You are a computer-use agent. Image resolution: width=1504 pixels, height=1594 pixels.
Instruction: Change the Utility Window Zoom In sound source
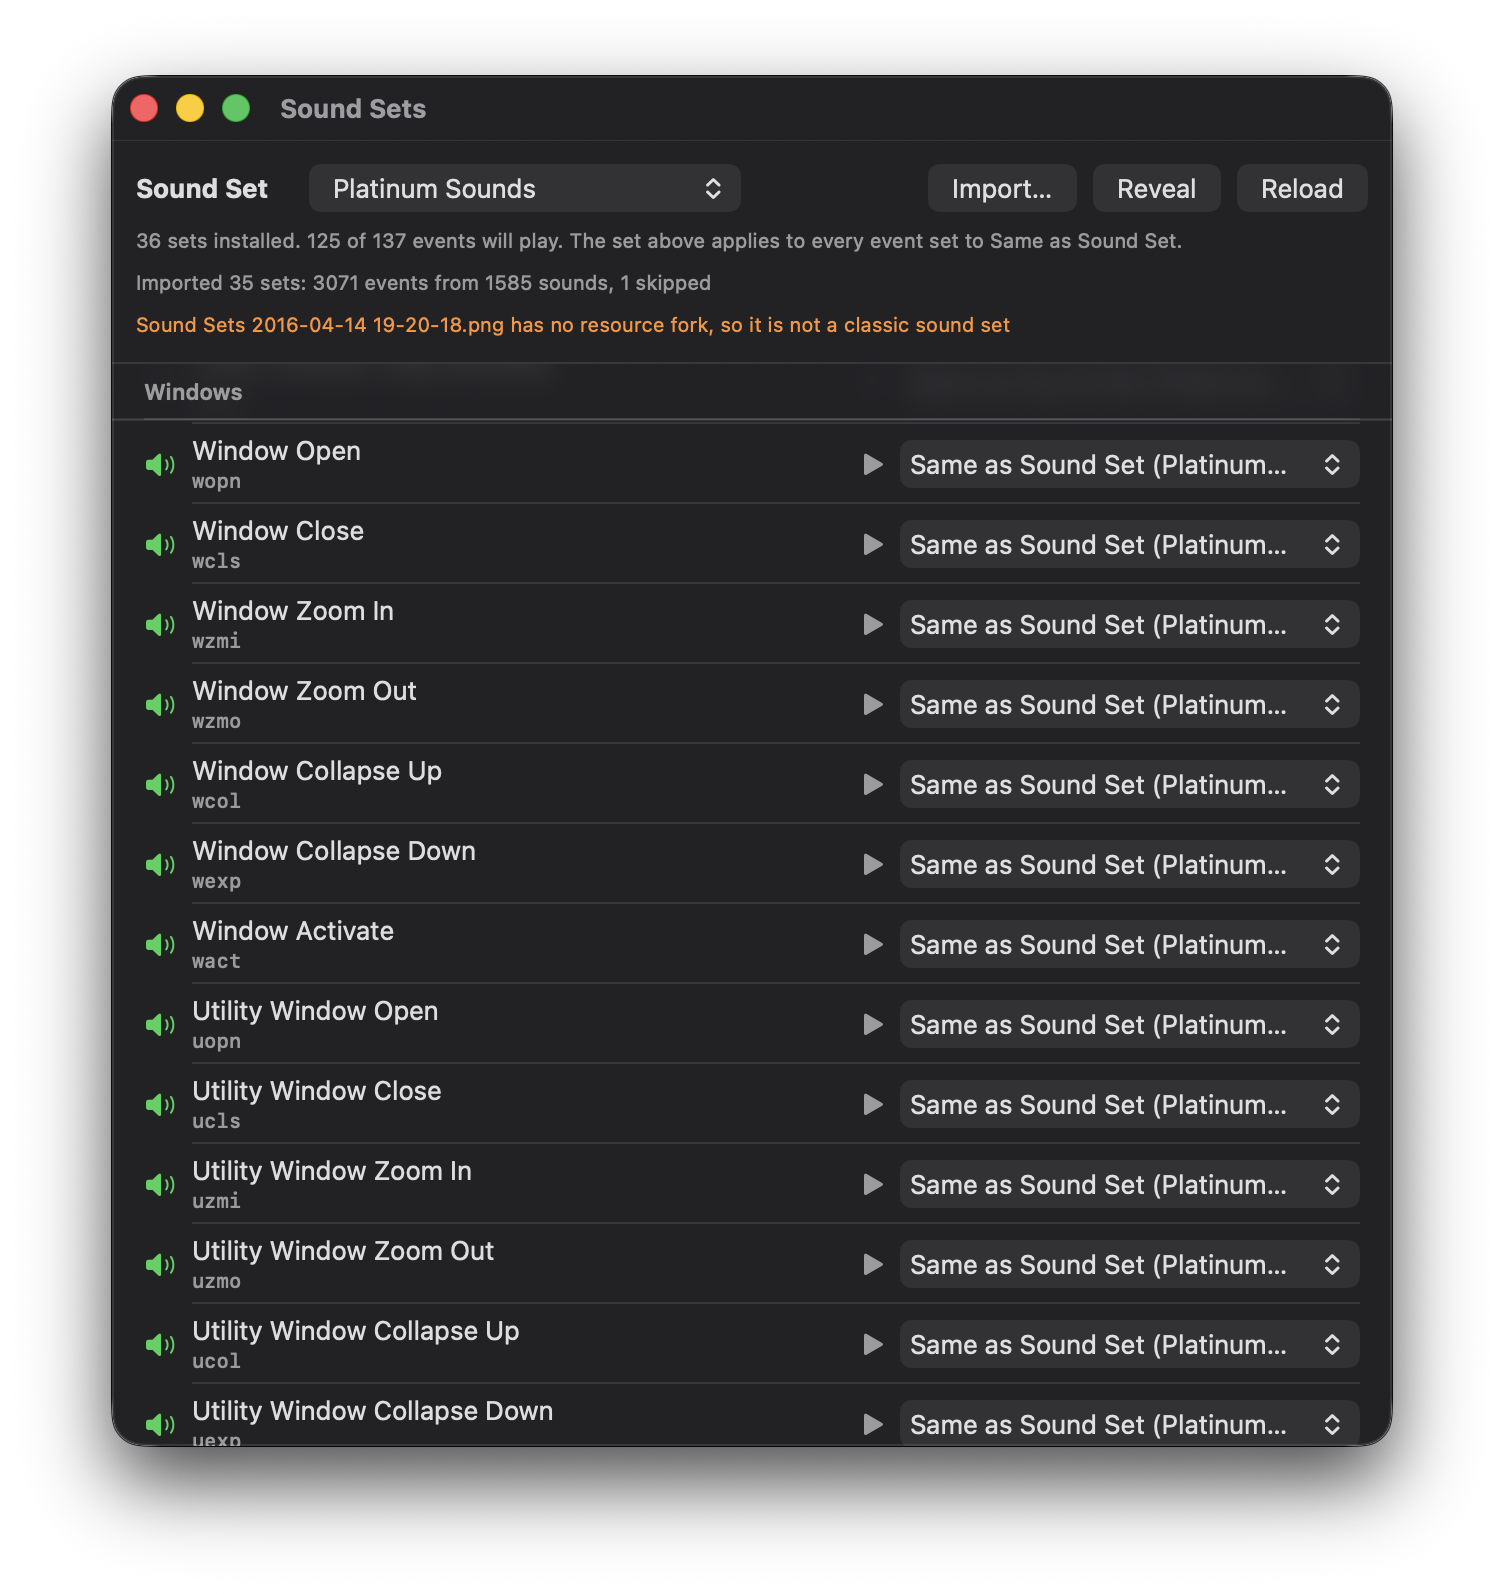coord(1129,1185)
